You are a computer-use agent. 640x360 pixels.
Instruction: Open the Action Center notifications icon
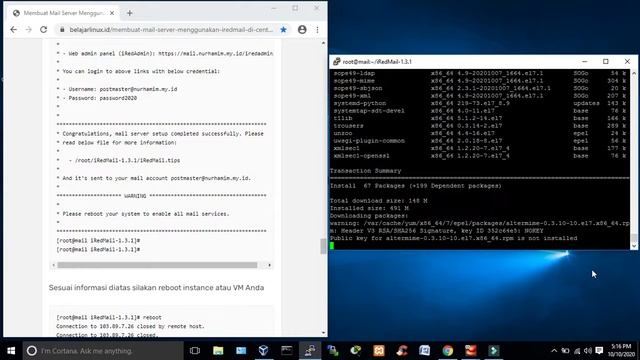[x=599, y=351]
